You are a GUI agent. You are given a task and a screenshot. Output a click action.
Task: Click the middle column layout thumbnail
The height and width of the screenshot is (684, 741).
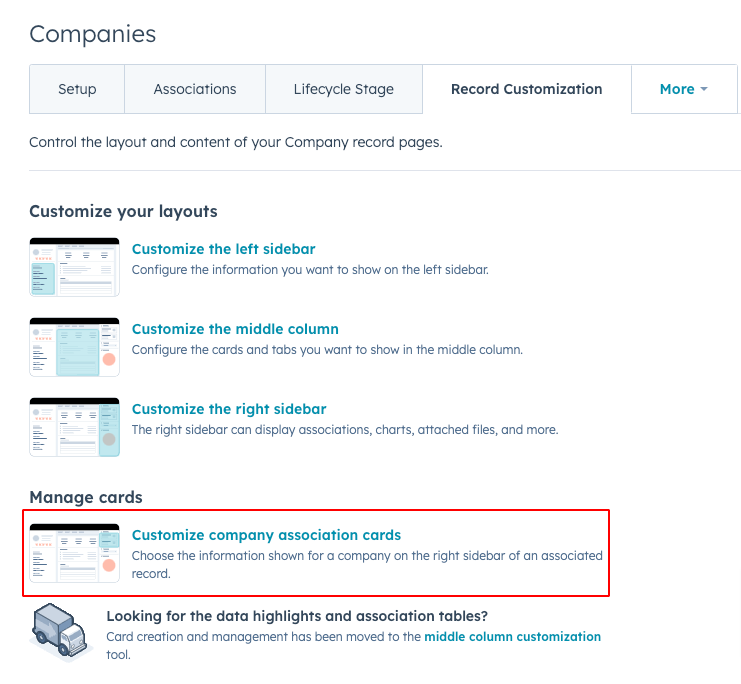75,347
